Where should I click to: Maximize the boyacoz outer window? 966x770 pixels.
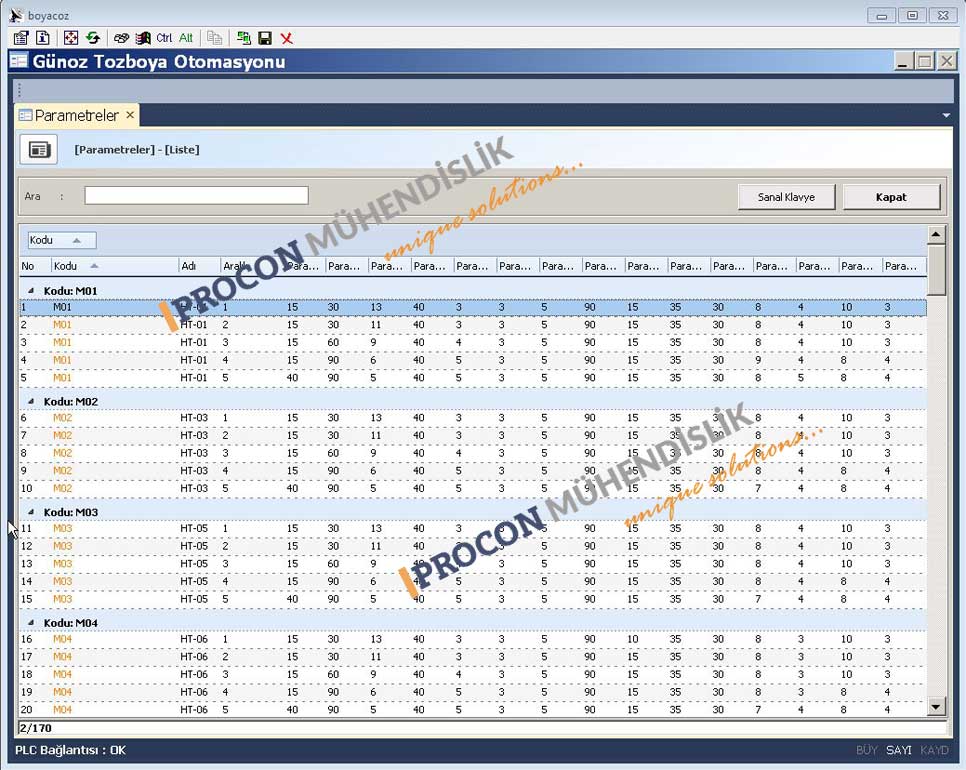912,15
